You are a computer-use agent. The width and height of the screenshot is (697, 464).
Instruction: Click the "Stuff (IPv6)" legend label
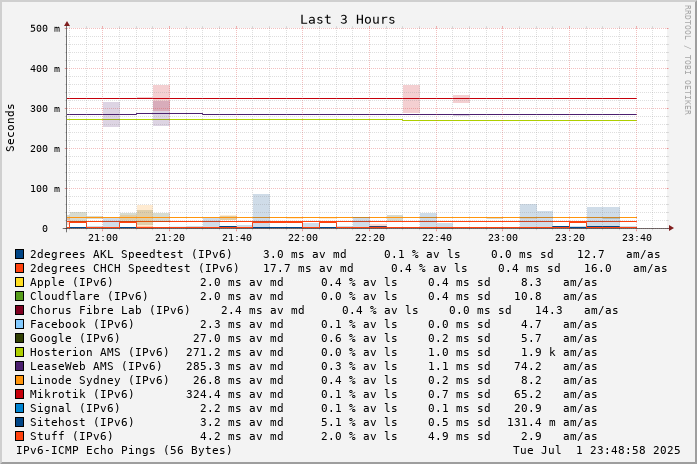point(71,436)
